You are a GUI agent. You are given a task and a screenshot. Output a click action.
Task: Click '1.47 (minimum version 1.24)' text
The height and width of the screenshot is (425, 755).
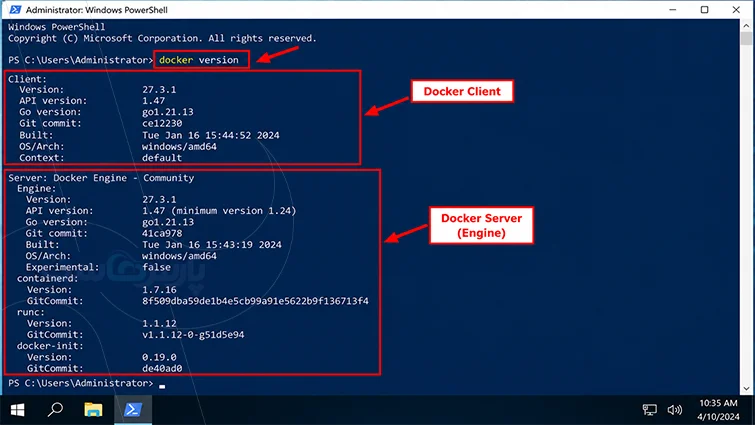219,211
